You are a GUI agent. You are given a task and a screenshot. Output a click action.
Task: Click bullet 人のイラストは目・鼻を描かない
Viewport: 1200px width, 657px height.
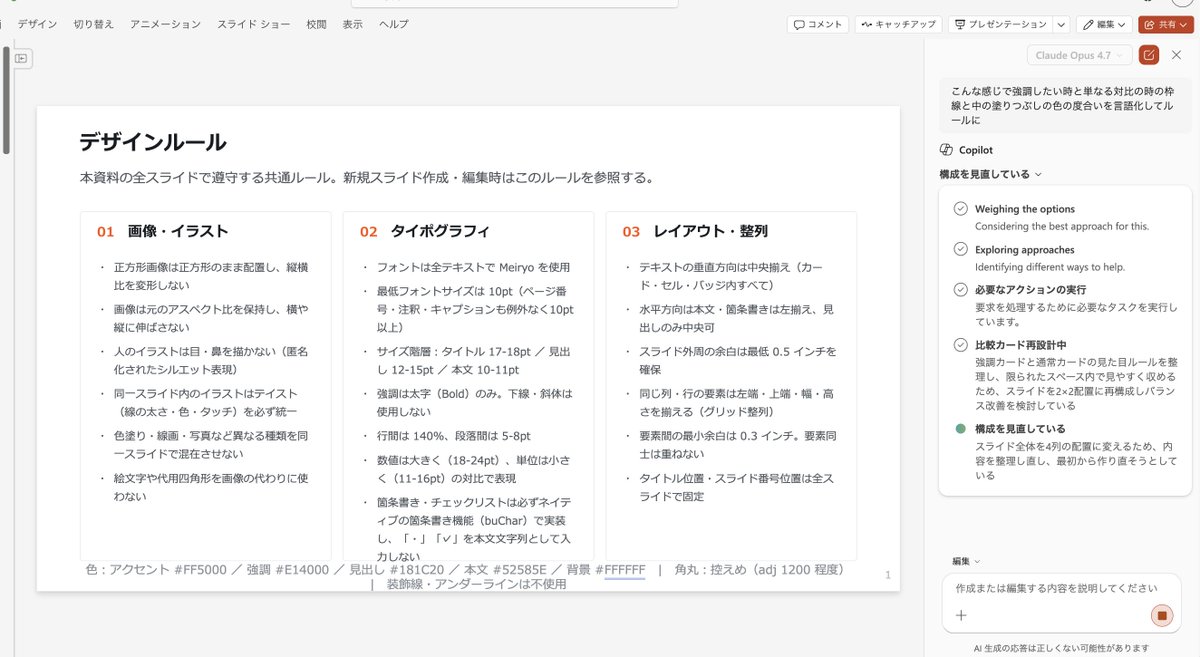coord(210,360)
